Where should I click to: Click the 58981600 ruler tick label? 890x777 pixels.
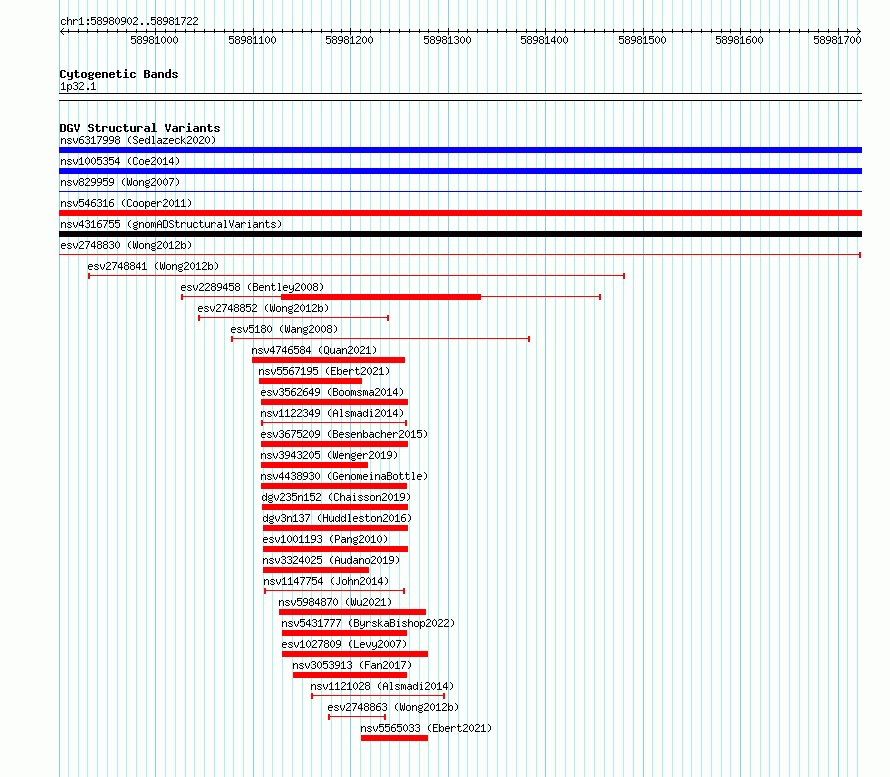click(x=739, y=40)
